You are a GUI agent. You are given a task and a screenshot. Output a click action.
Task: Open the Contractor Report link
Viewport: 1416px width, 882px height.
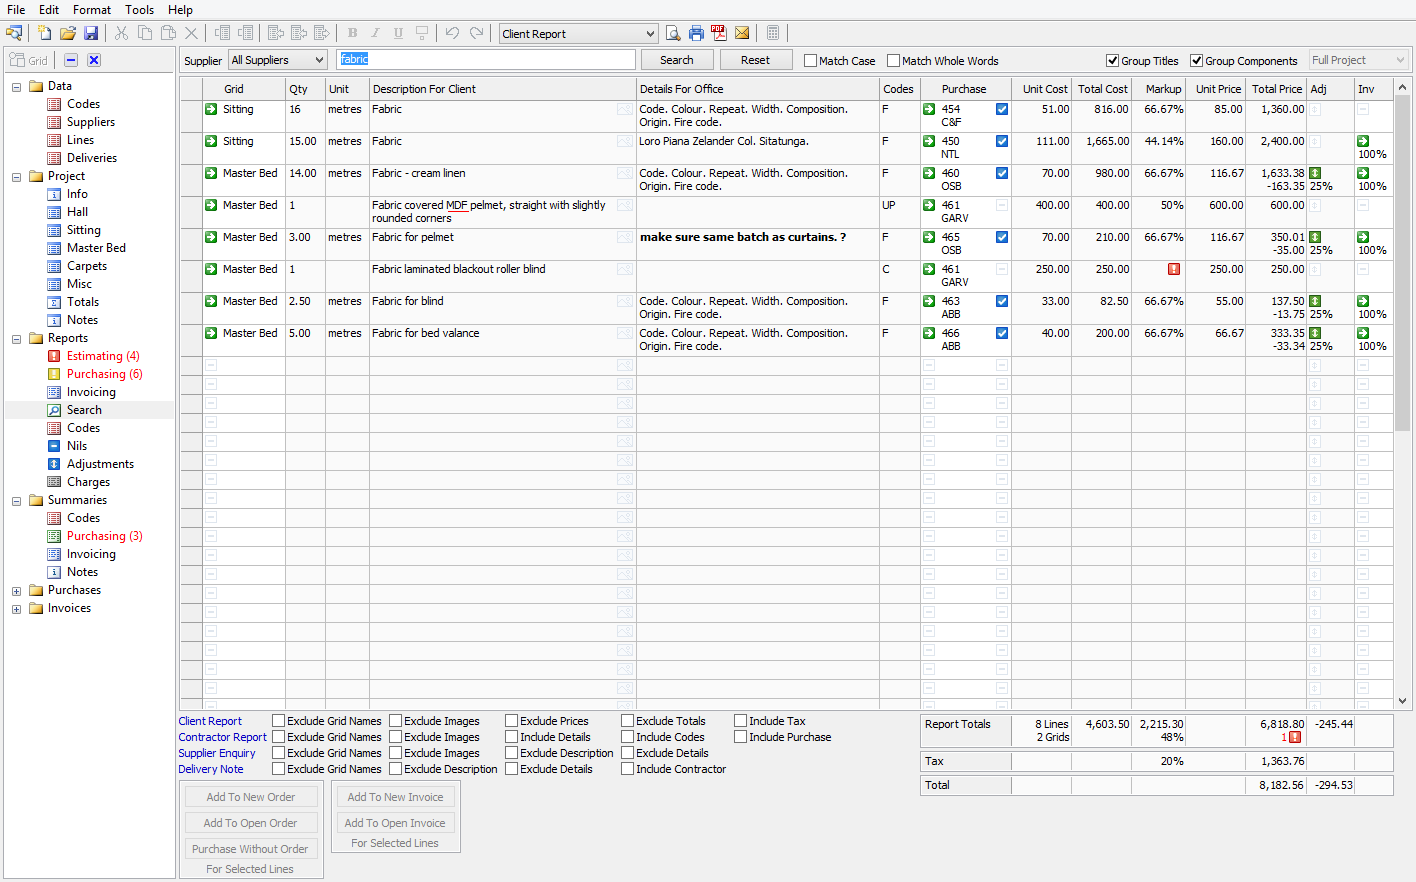(223, 737)
